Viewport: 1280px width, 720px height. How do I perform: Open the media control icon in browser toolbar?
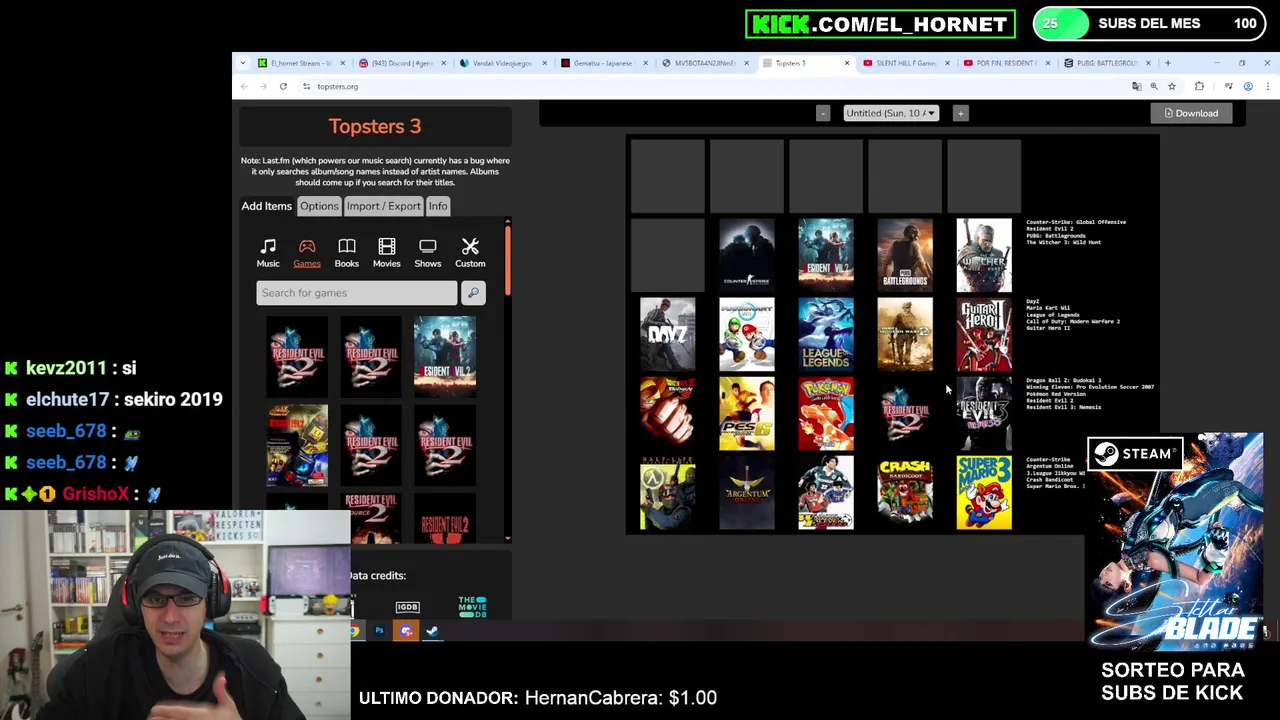click(x=1228, y=87)
